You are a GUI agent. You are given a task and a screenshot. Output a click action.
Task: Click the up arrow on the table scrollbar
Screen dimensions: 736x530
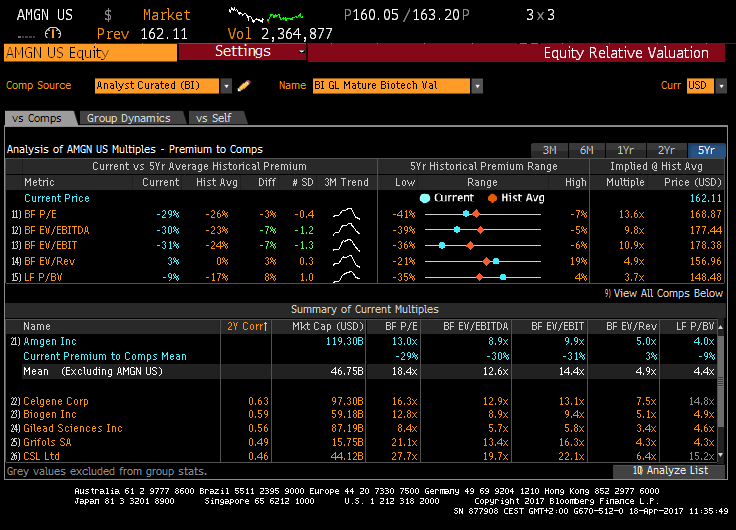pyautogui.click(x=721, y=327)
